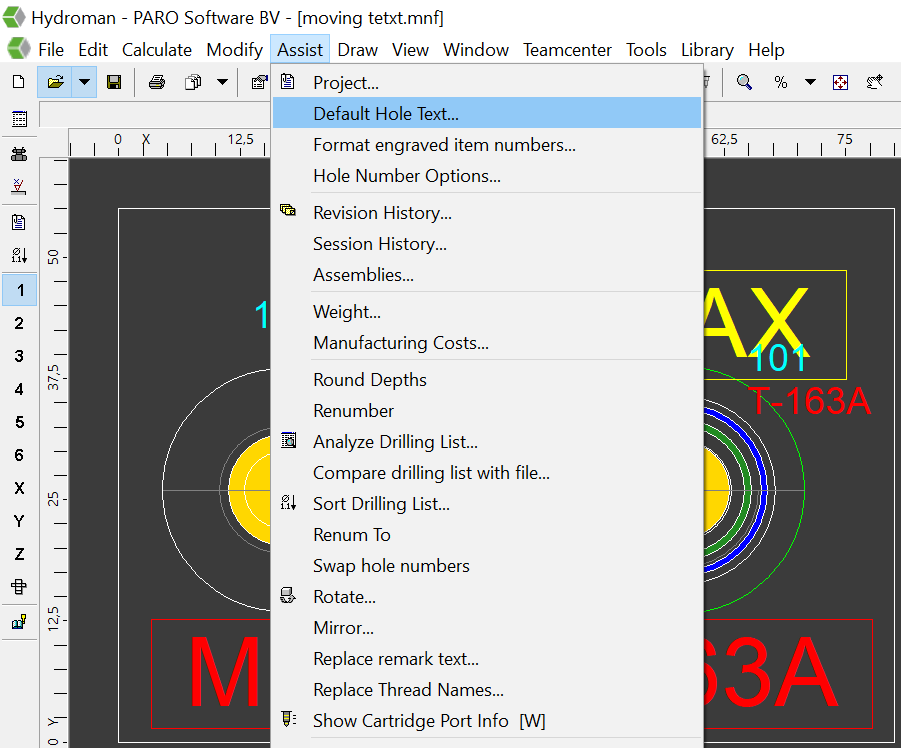Toggle the X axis view button

pyautogui.click(x=19, y=488)
